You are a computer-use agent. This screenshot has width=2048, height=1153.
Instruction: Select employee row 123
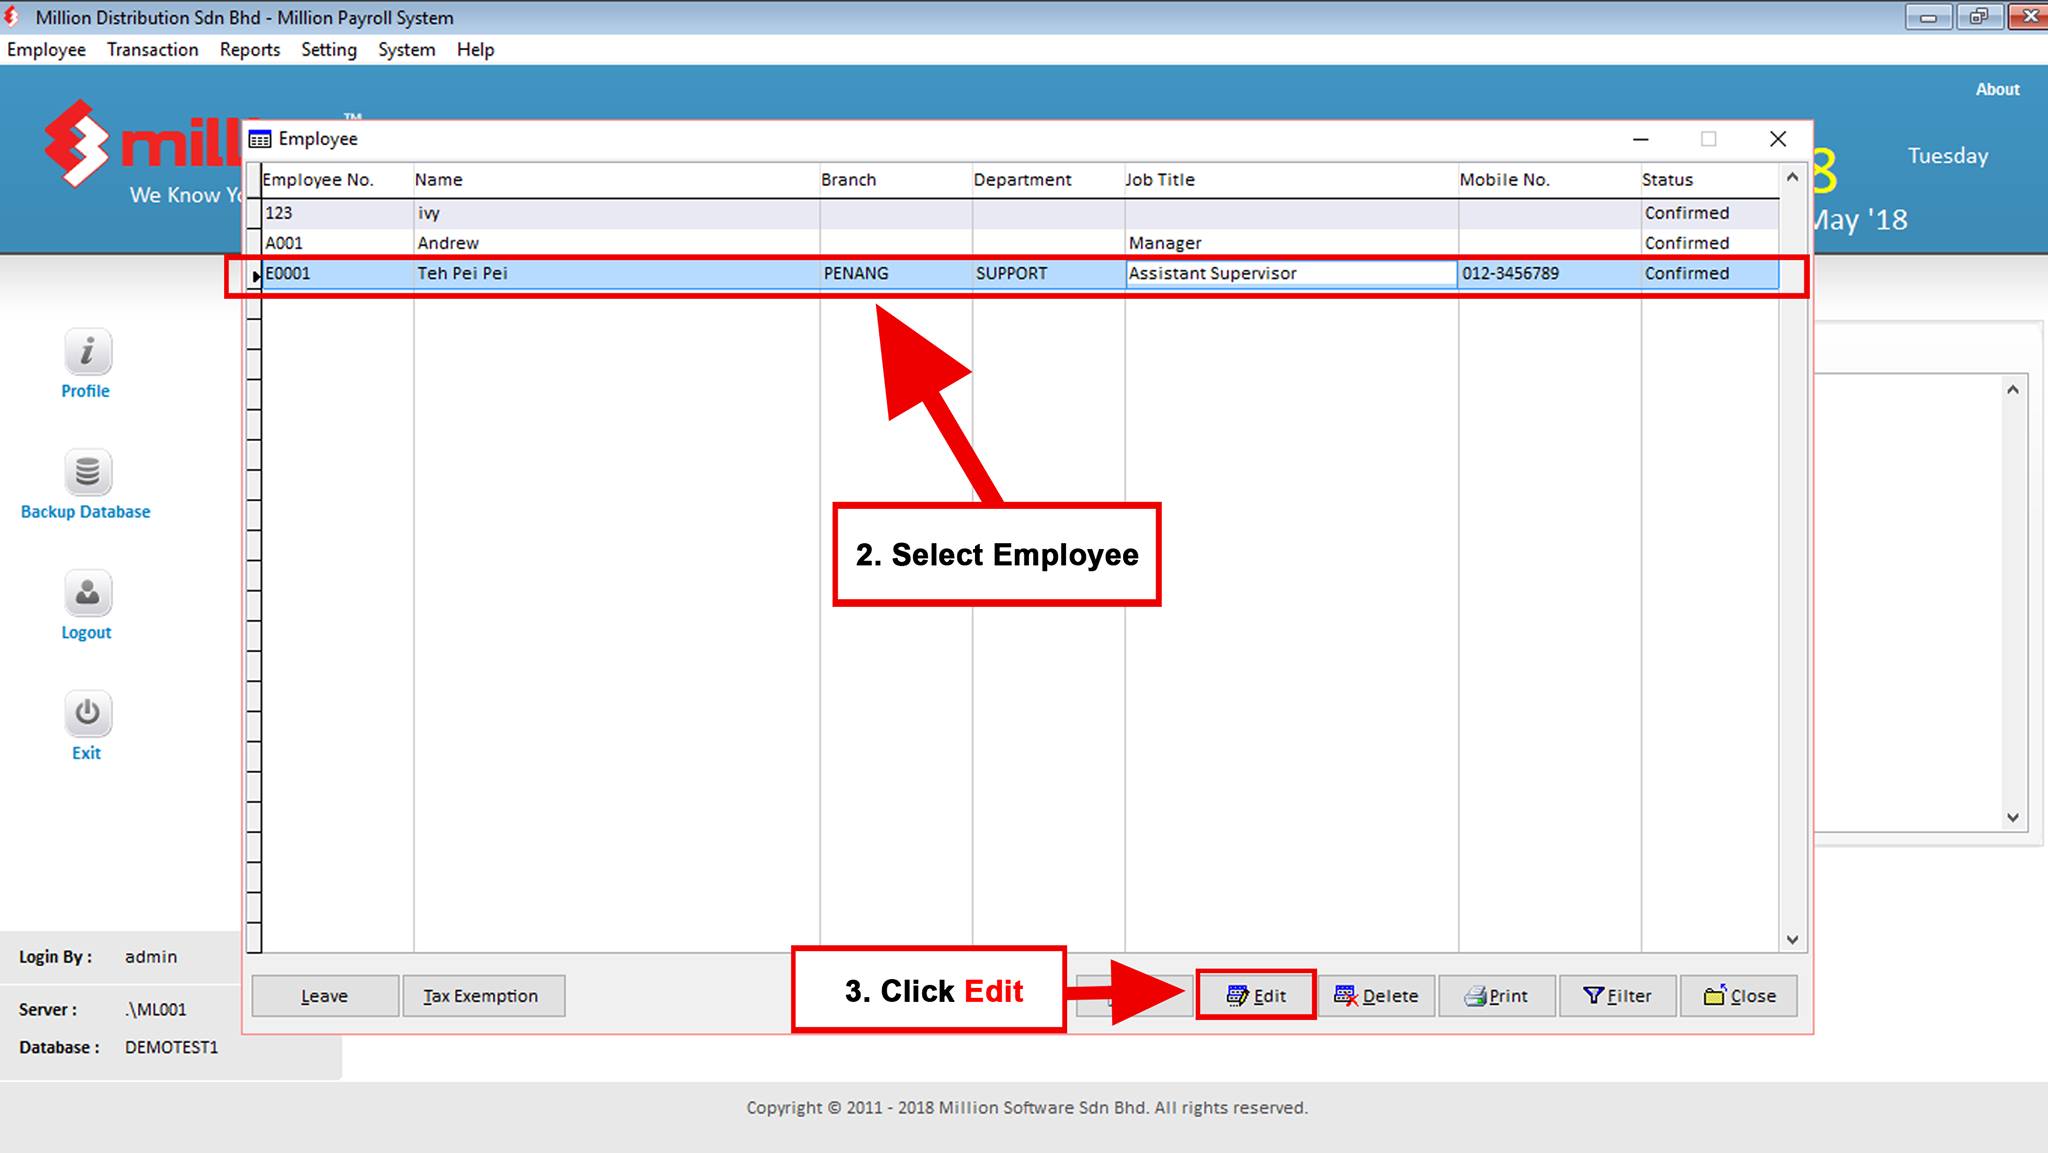(x=1020, y=213)
